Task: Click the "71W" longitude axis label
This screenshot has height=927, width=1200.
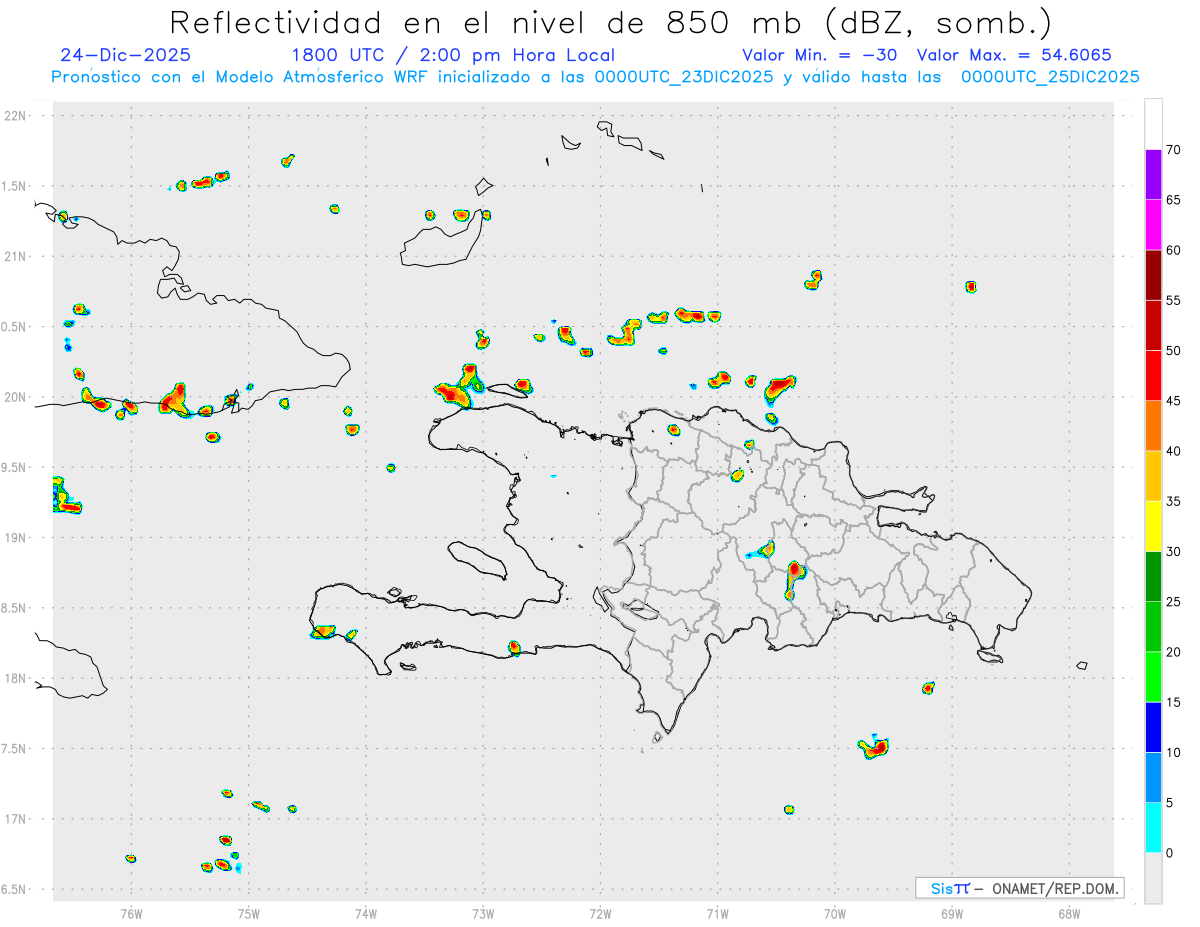Action: pyautogui.click(x=717, y=913)
